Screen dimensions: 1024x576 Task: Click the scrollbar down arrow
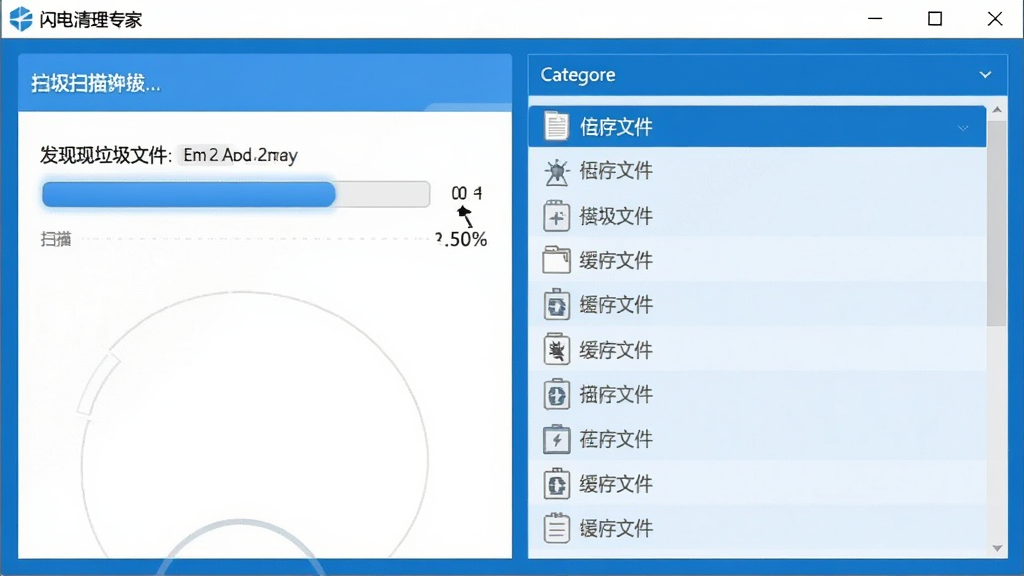coord(997,548)
